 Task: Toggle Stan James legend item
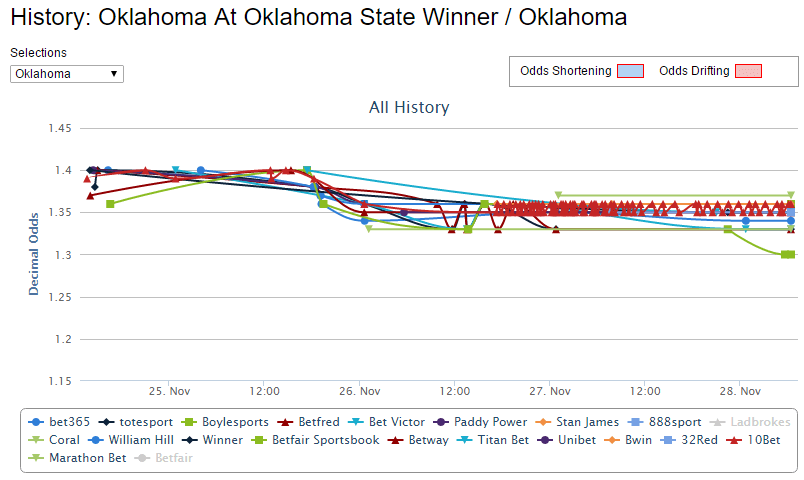coord(576,422)
